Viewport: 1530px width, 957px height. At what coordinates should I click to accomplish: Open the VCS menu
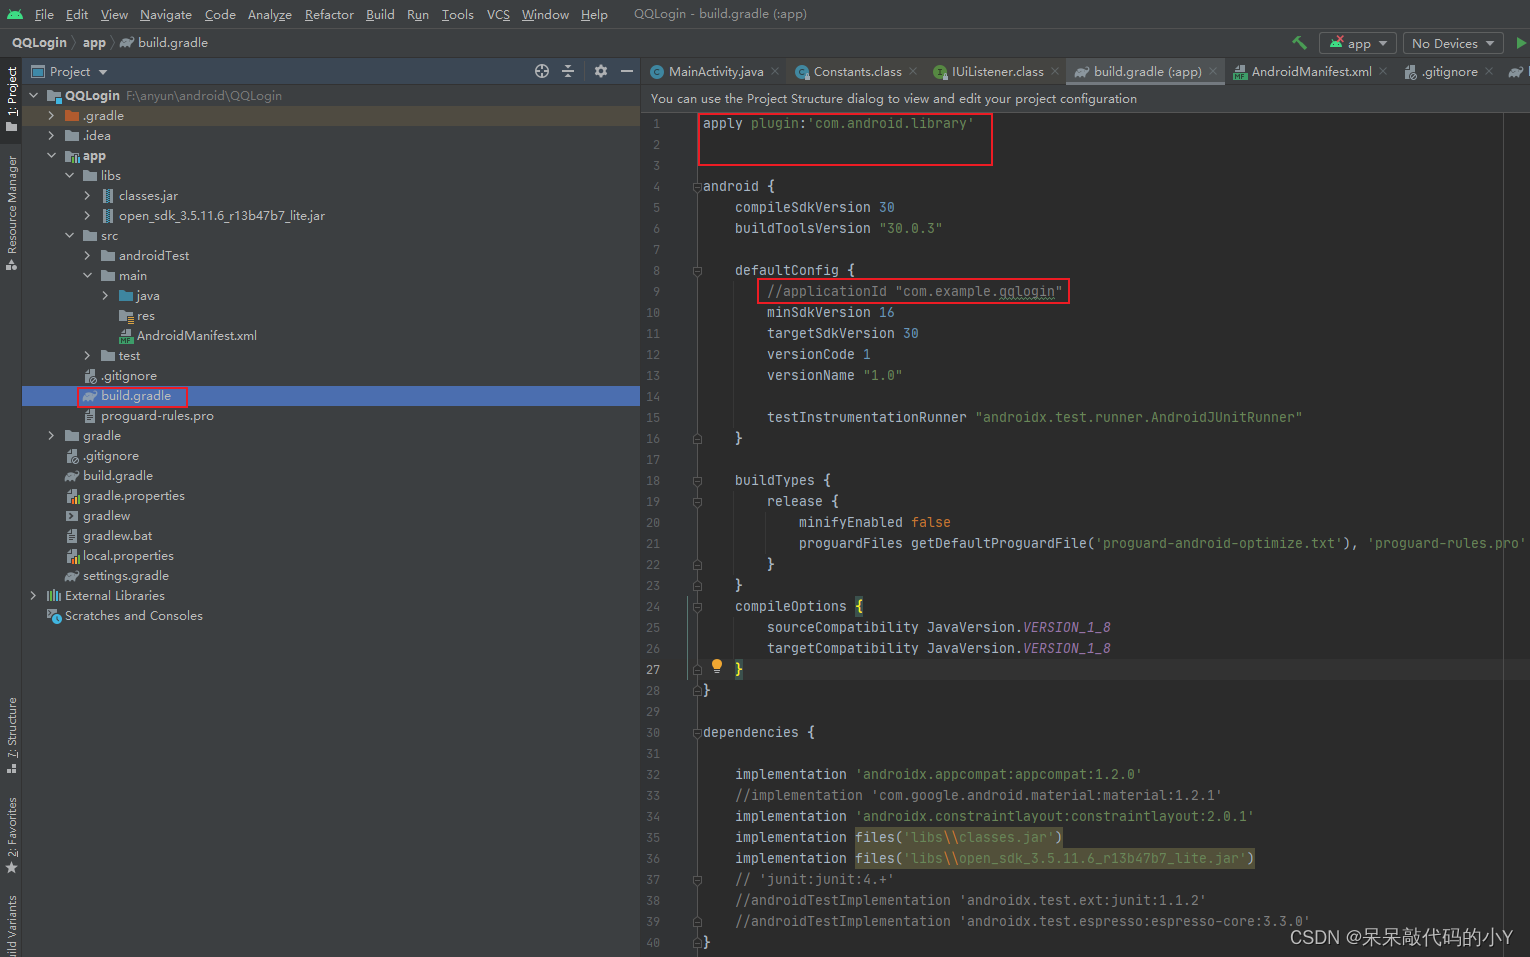pos(498,14)
